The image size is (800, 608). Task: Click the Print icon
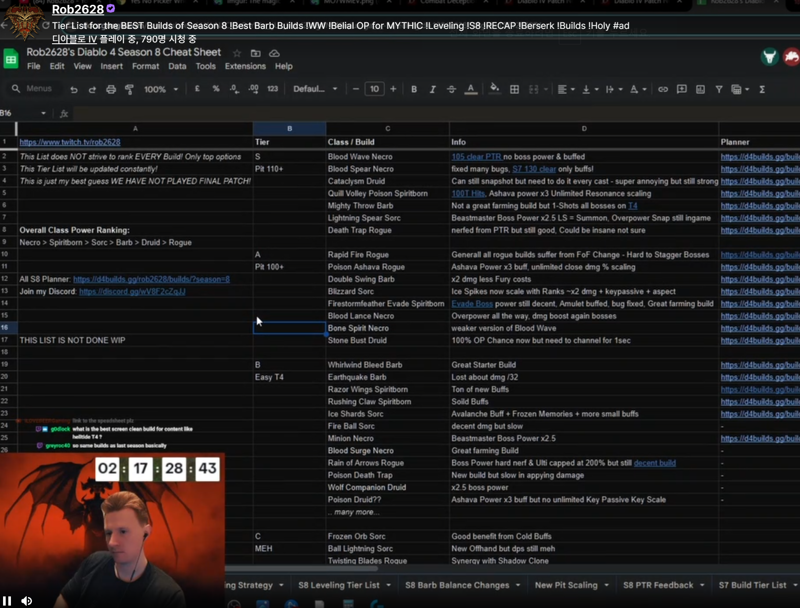[x=111, y=89]
